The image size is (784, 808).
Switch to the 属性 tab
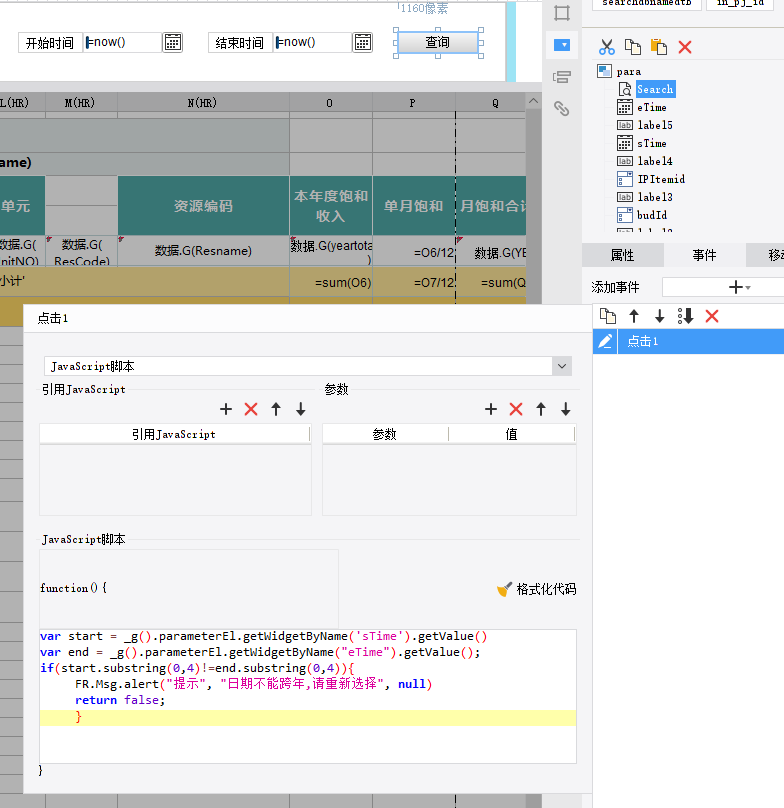coord(622,255)
